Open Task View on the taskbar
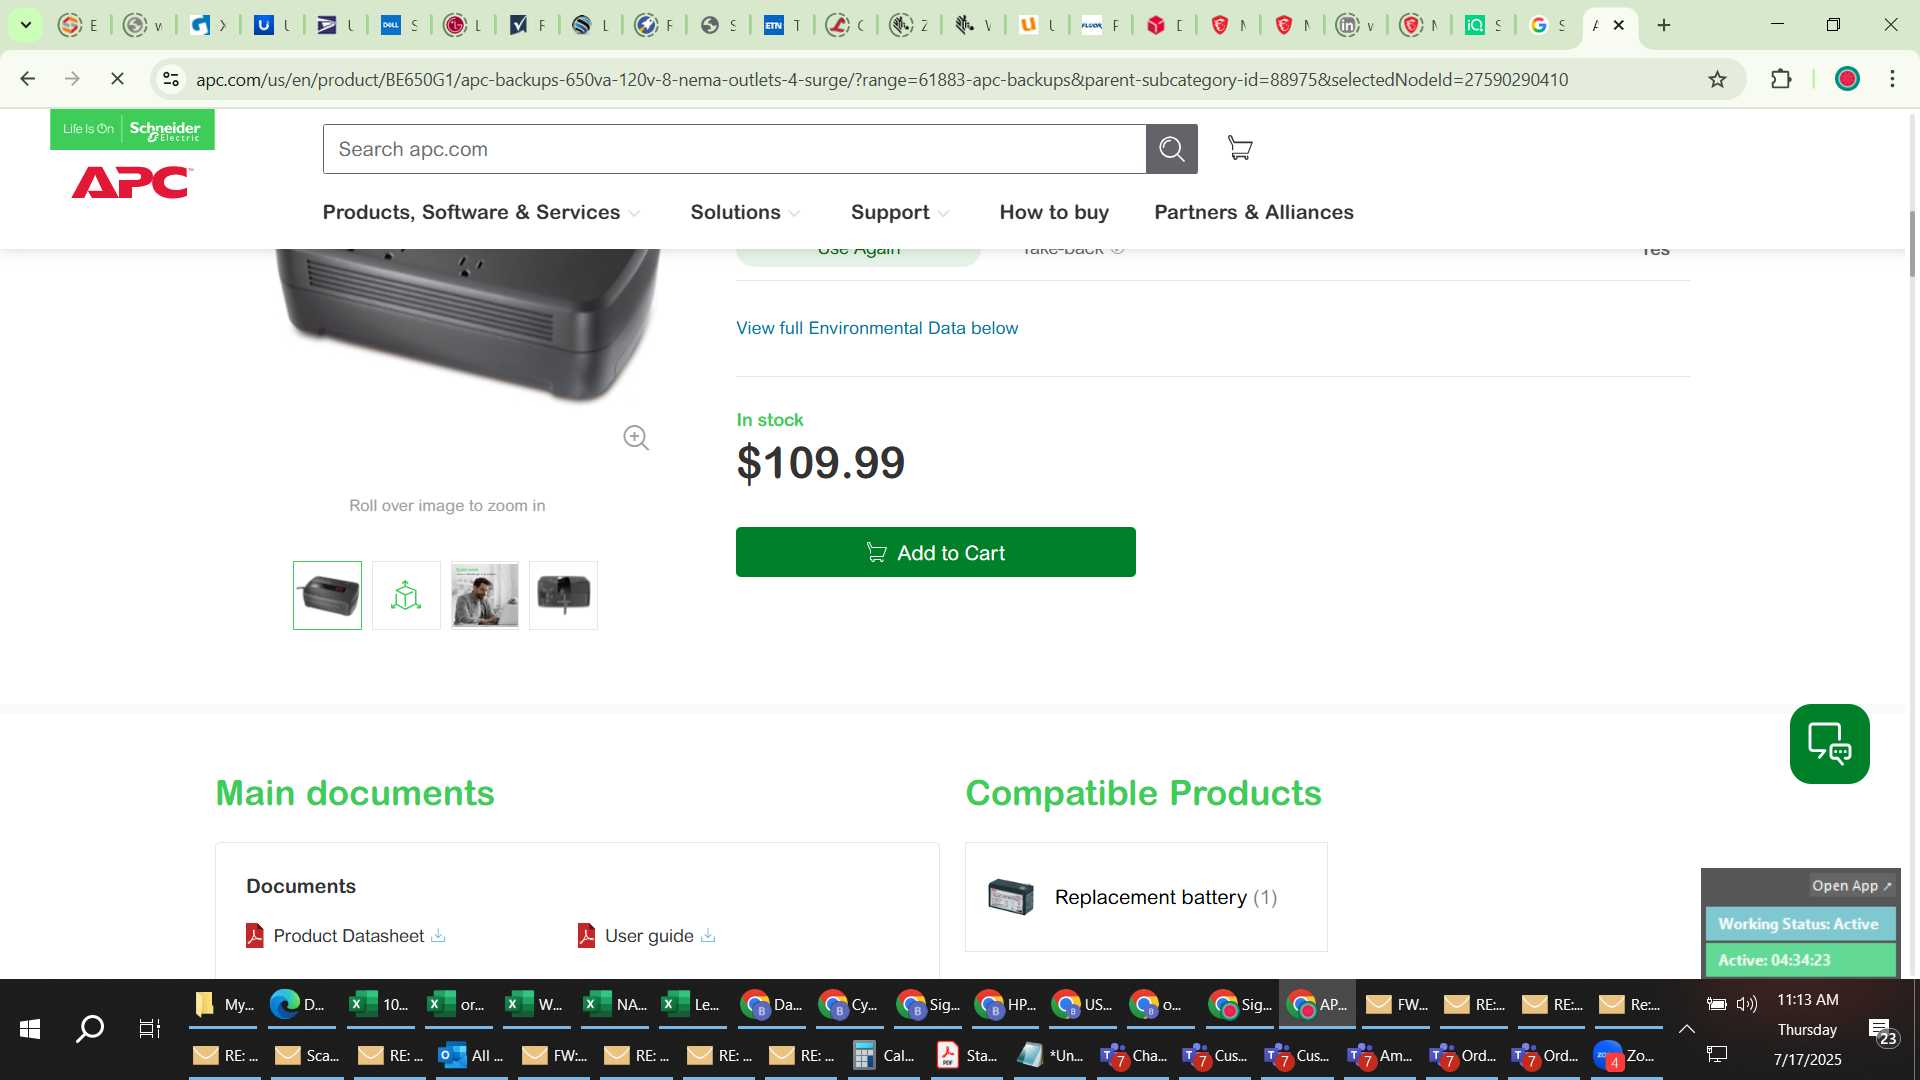The image size is (1920, 1080). (x=149, y=1029)
